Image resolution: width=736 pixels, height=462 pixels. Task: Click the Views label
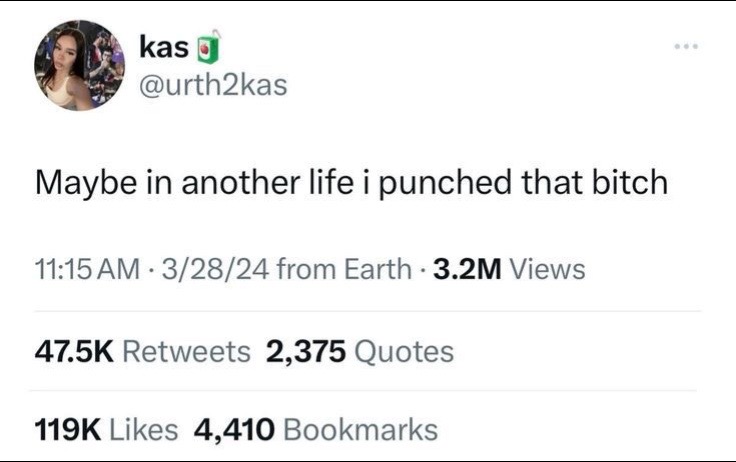tap(547, 270)
